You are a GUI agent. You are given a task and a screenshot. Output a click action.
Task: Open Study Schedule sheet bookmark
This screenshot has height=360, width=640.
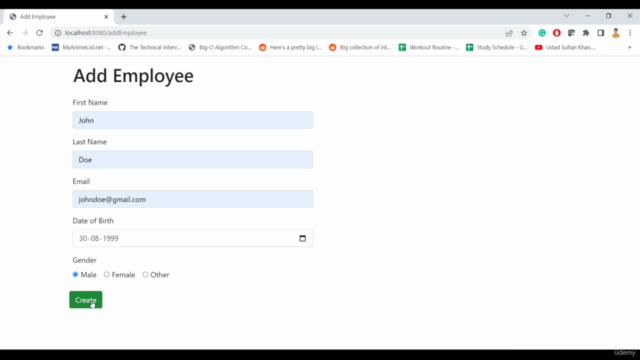pyautogui.click(x=497, y=47)
